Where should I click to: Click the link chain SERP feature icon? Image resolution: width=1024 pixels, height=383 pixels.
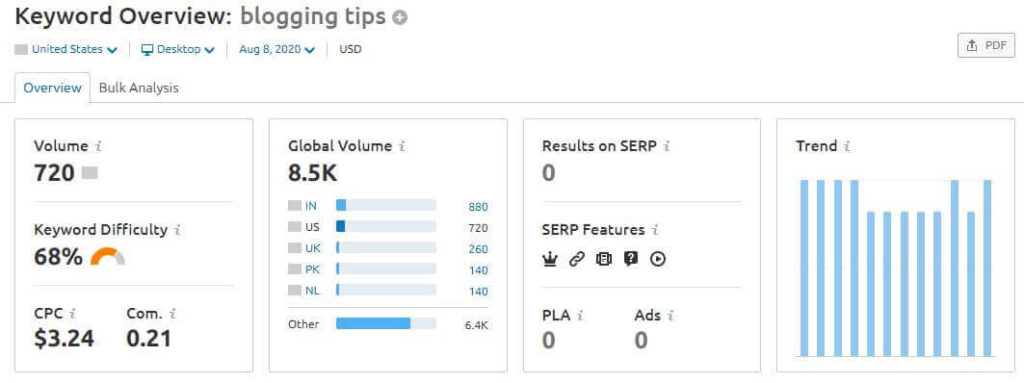click(576, 259)
